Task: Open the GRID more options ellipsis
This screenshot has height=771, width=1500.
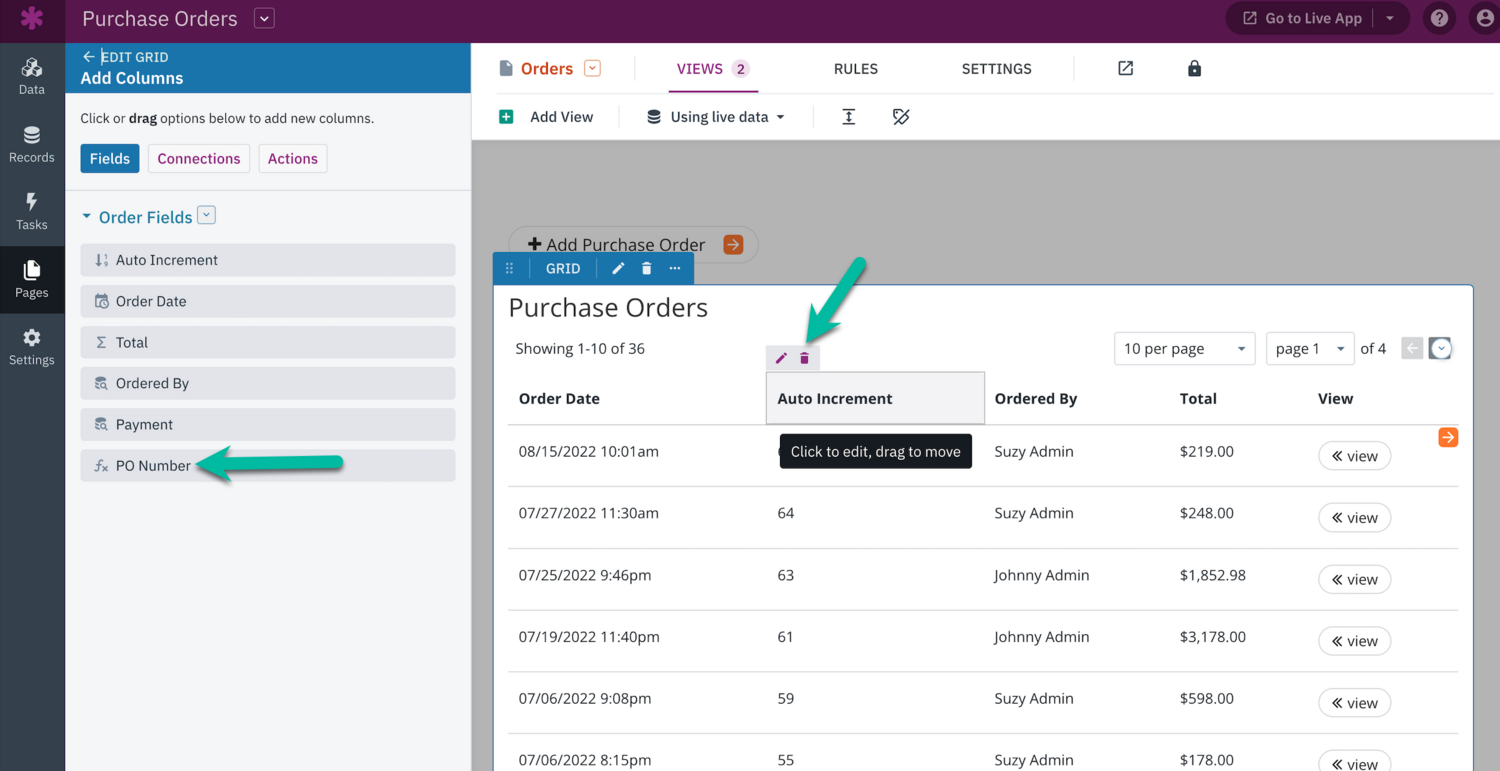Action: tap(675, 268)
